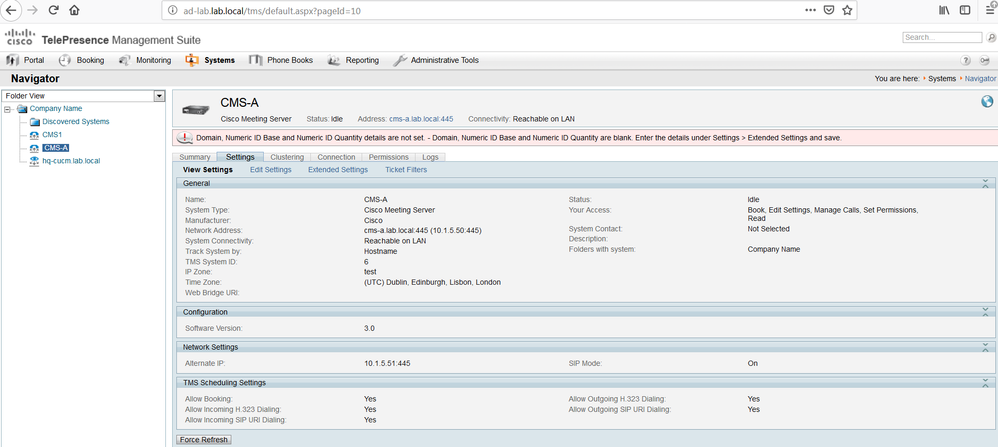The width and height of the screenshot is (998, 447).
Task: Select the Settings tab
Action: (240, 157)
